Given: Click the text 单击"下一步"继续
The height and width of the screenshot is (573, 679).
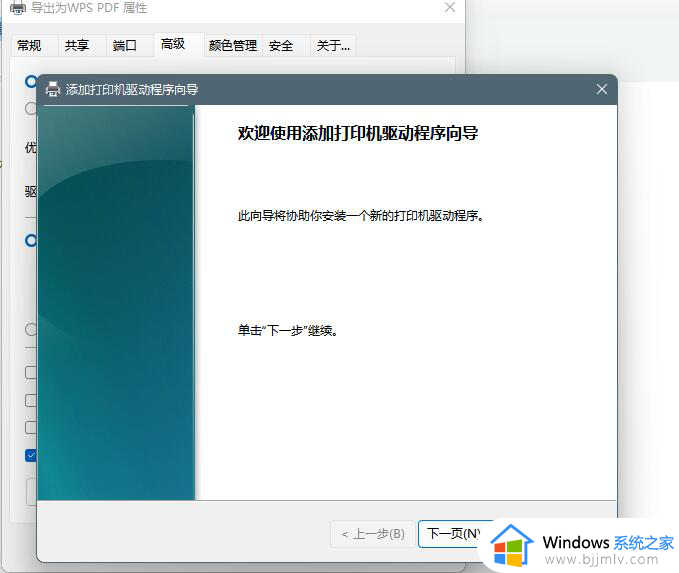Looking at the screenshot, I should click(x=288, y=330).
